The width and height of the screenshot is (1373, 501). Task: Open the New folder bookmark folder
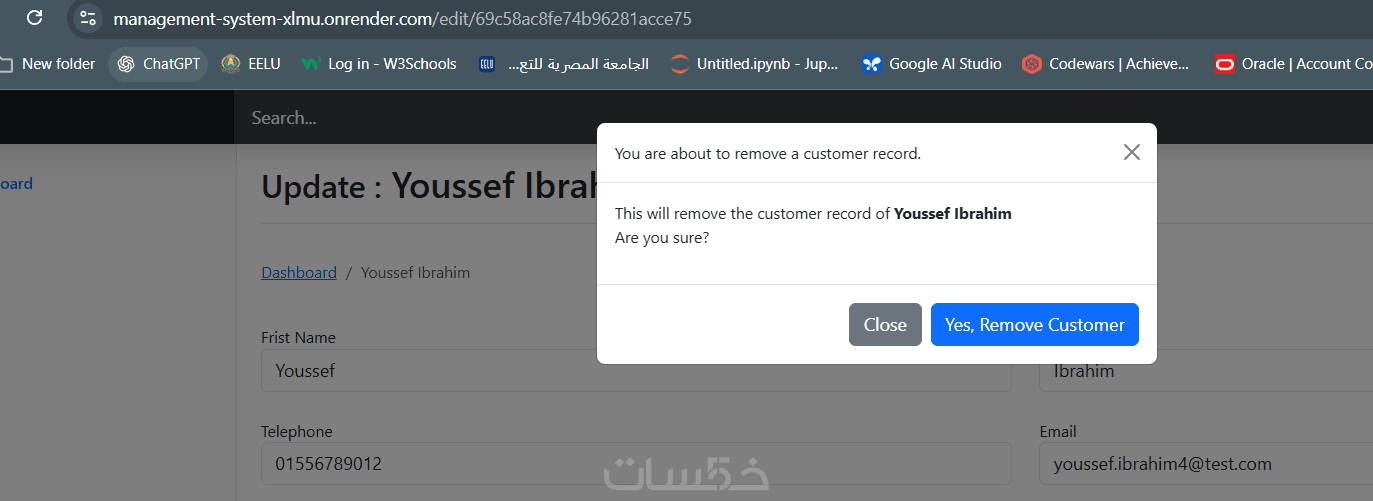[48, 64]
